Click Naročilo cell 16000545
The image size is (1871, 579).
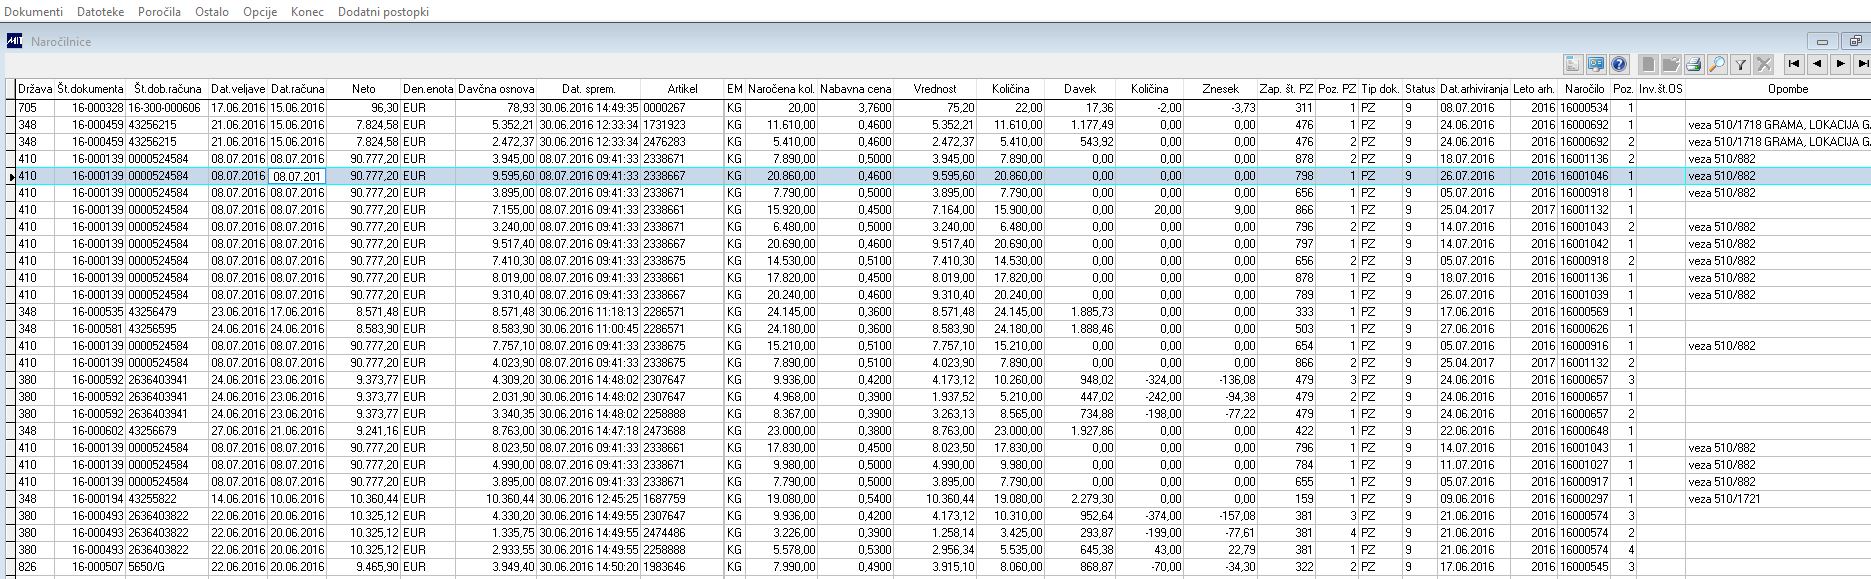(1584, 567)
